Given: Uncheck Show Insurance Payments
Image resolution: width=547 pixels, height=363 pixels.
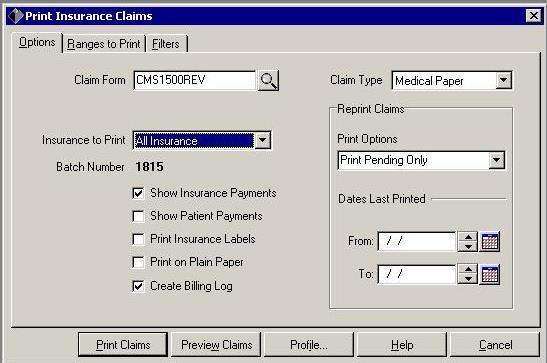Looking at the screenshot, I should pyautogui.click(x=138, y=193).
